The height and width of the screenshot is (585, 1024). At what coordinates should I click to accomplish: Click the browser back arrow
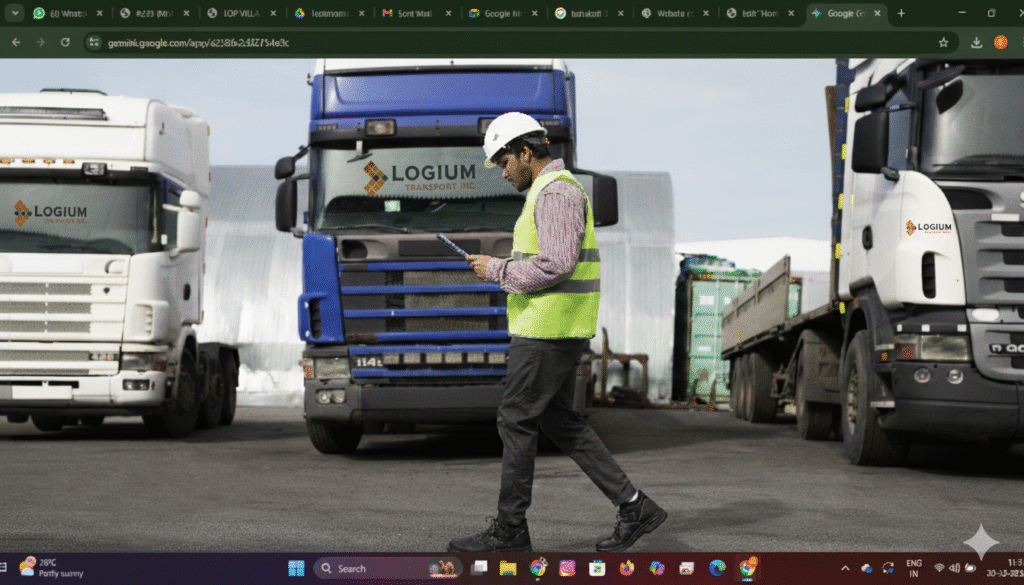point(16,43)
